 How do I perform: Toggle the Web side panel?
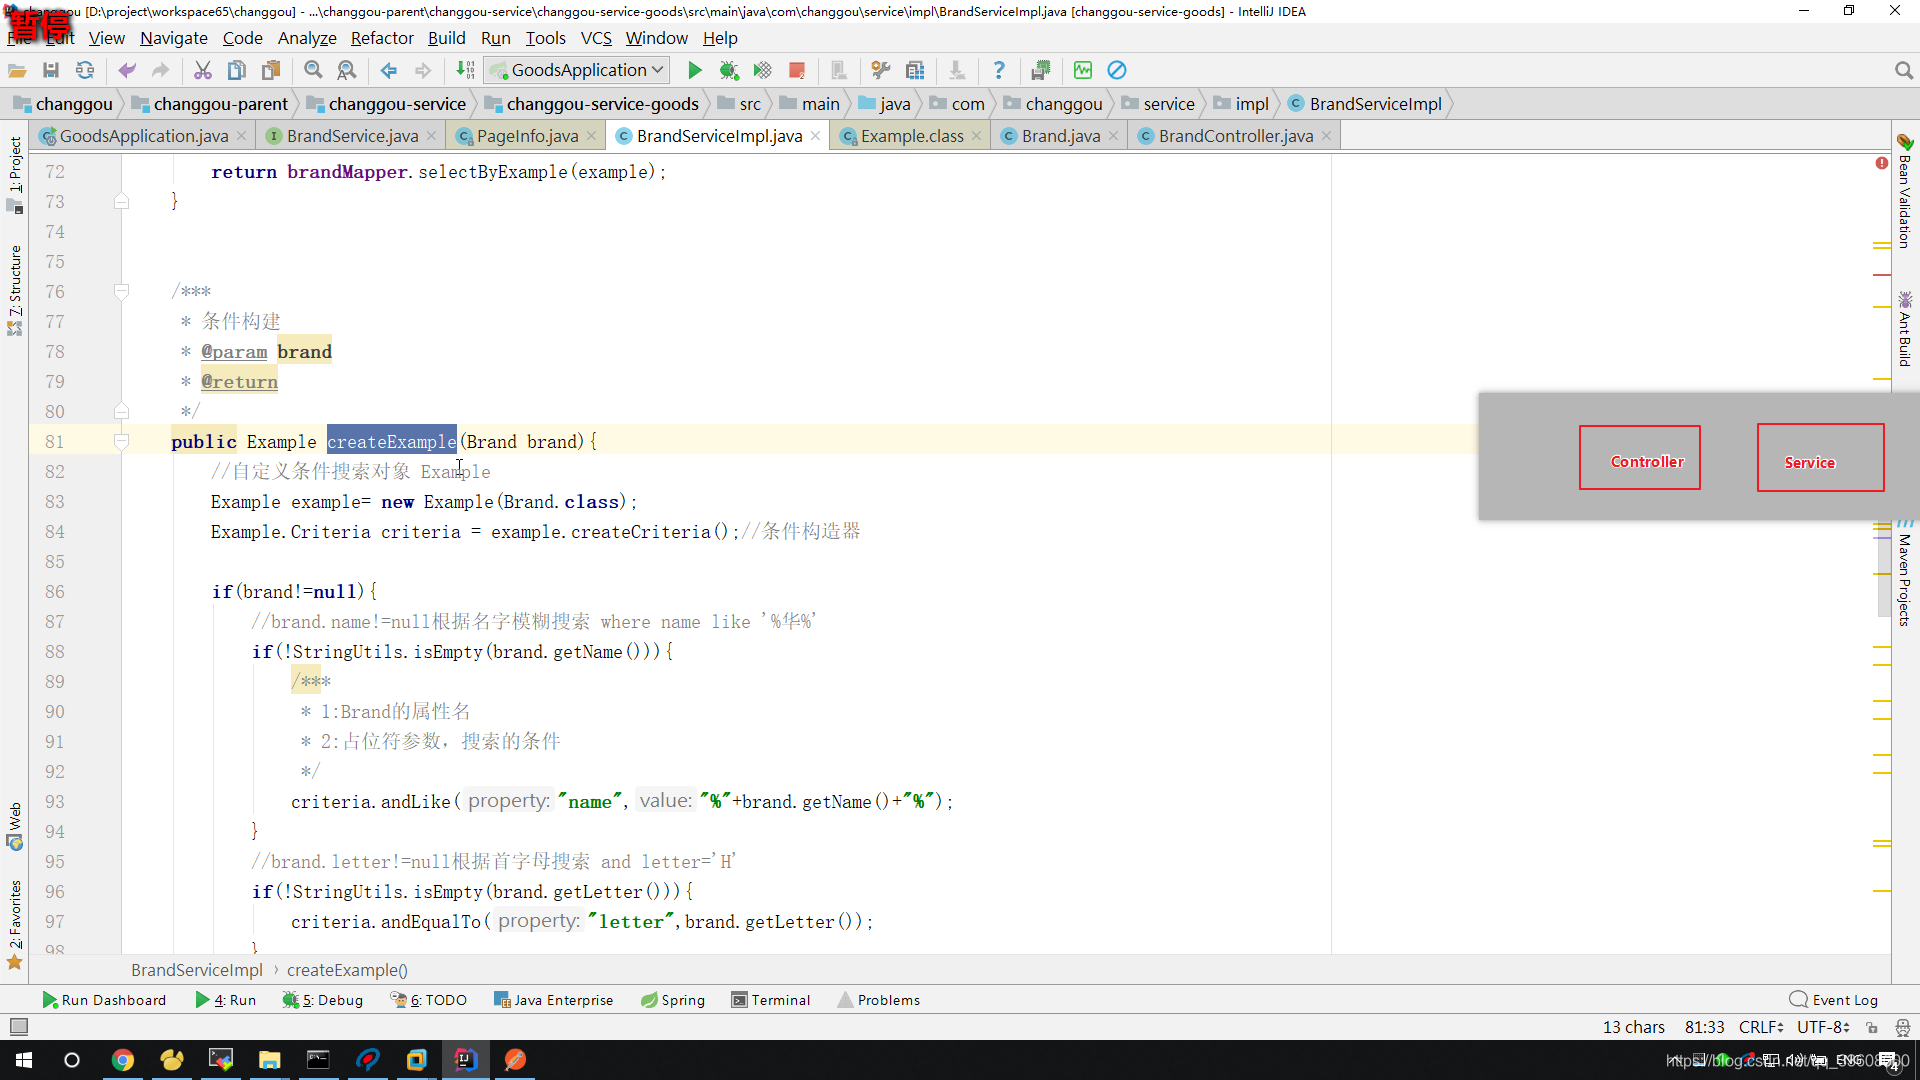coord(15,827)
